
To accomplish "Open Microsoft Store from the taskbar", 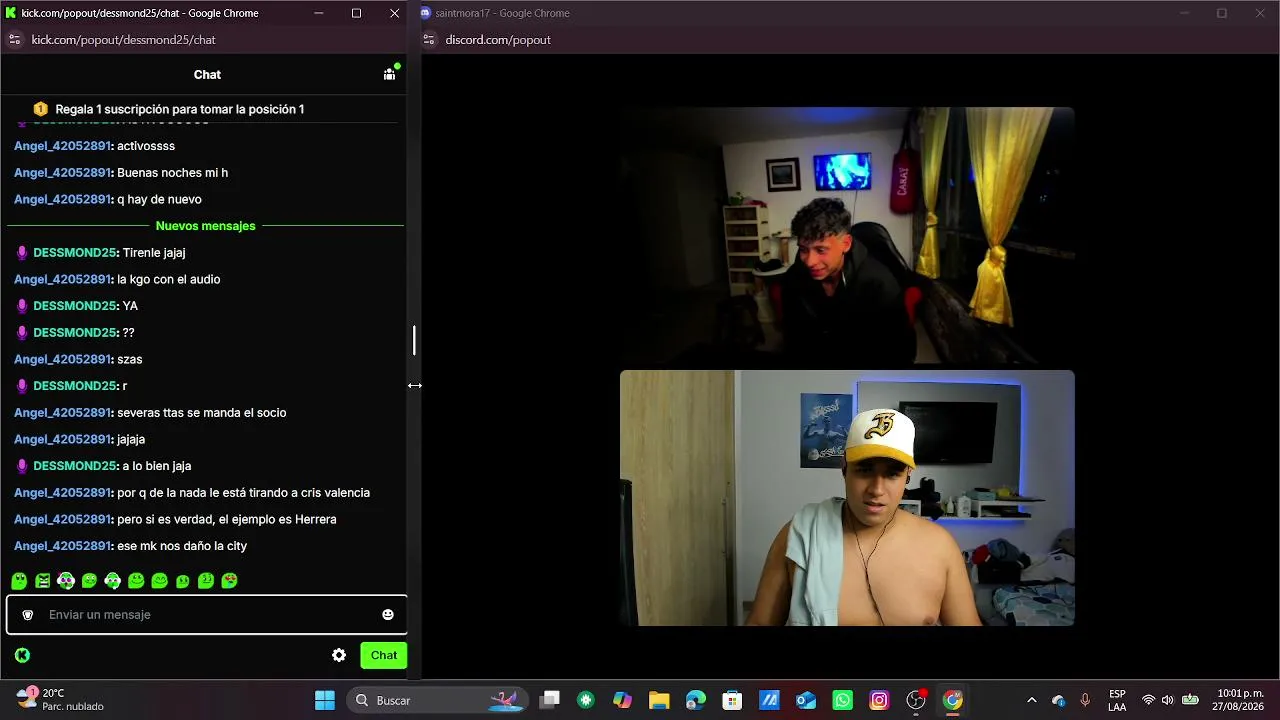I will (x=732, y=700).
